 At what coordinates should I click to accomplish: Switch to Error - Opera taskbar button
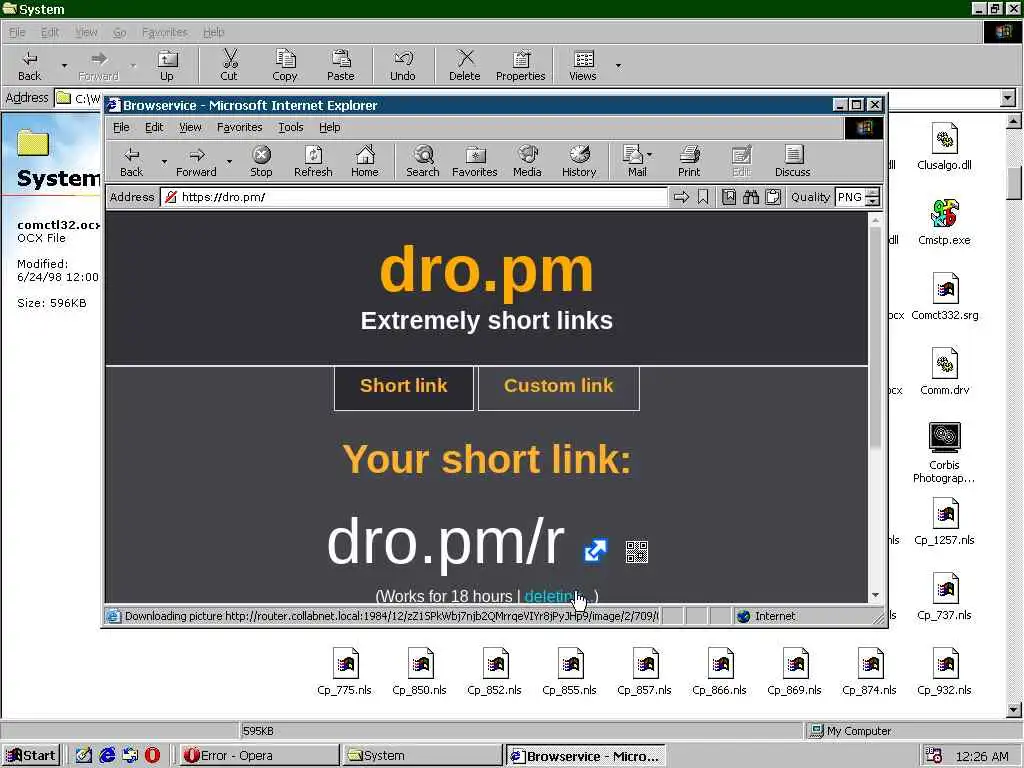tap(259, 756)
